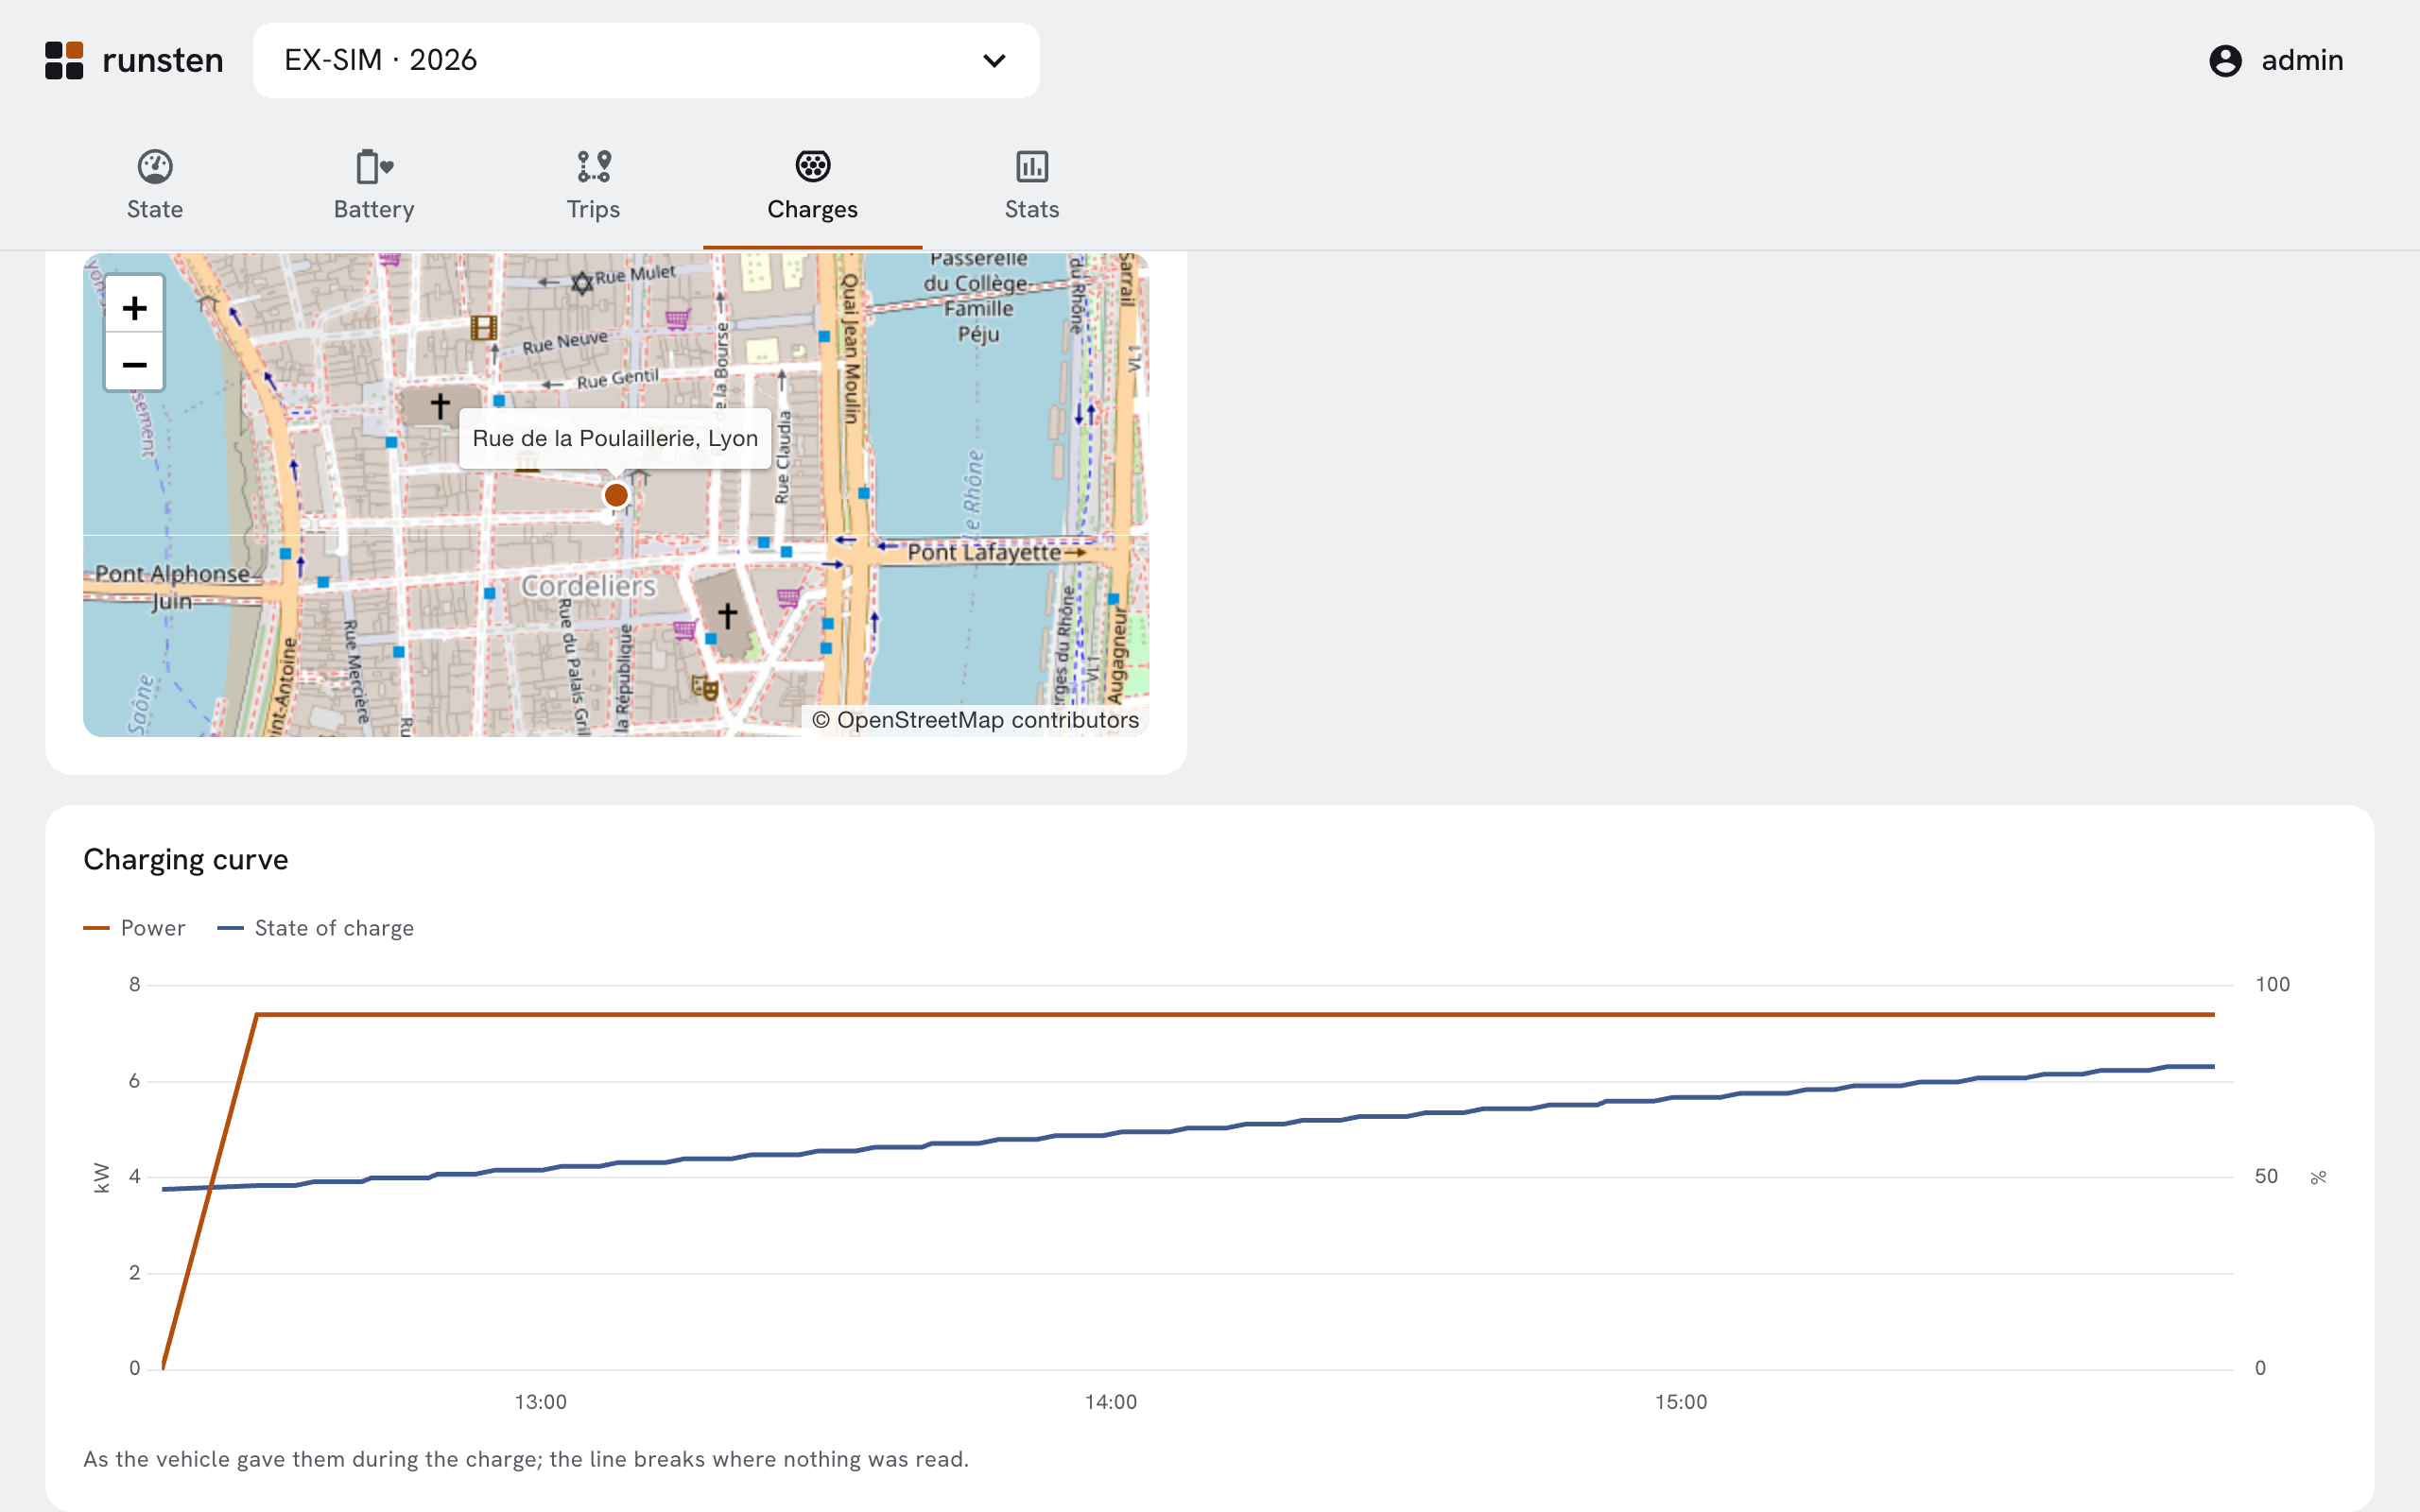Image resolution: width=2420 pixels, height=1512 pixels.
Task: Select the Charges tab
Action: tap(812, 186)
